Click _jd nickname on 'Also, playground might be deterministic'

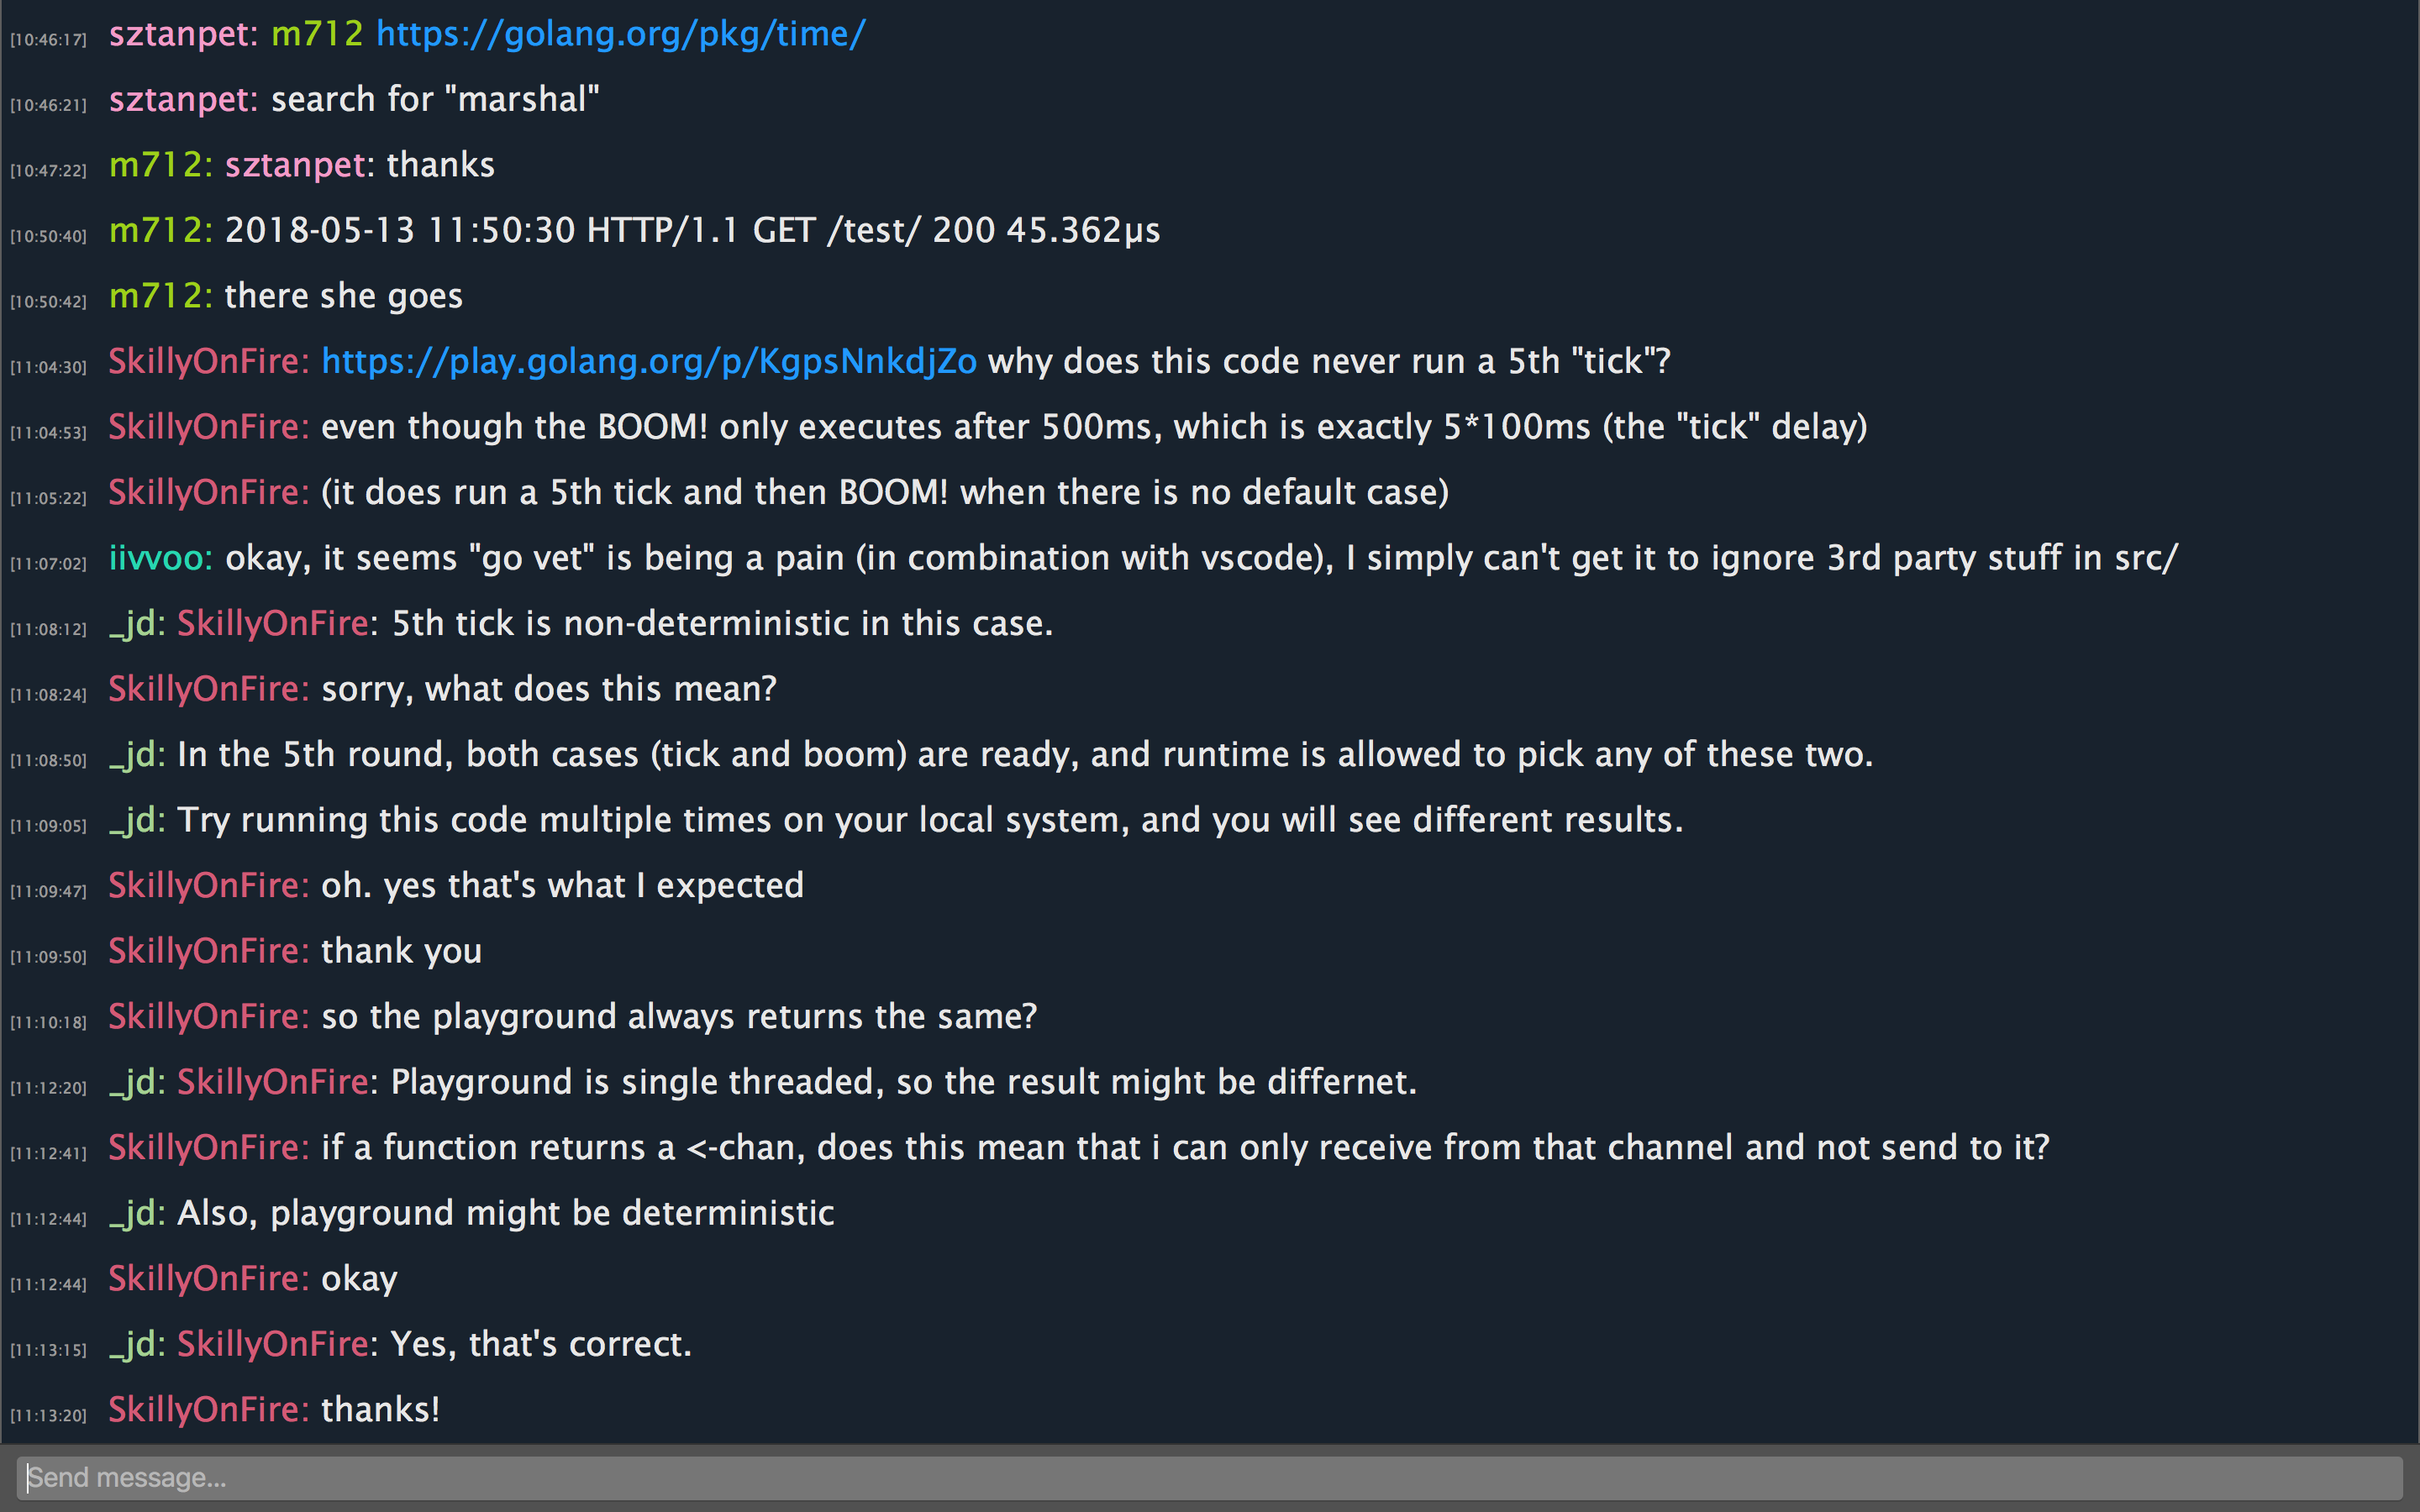(137, 1213)
